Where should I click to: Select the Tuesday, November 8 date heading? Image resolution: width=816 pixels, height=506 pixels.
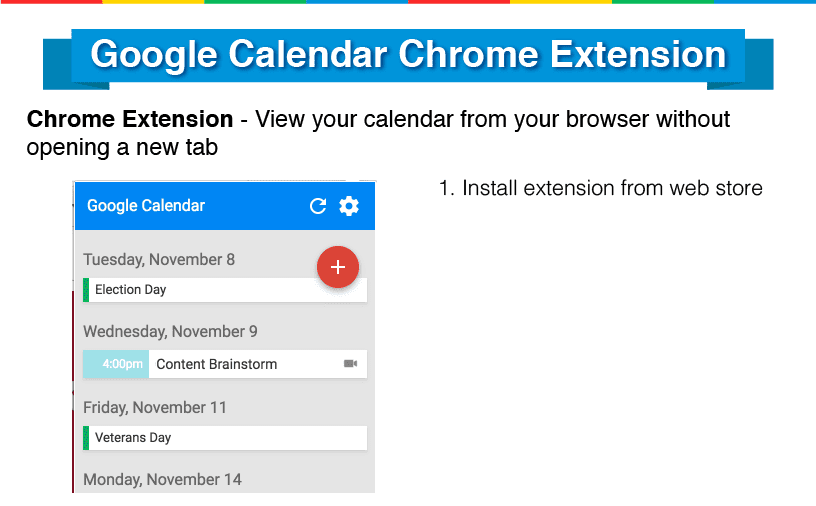[159, 259]
